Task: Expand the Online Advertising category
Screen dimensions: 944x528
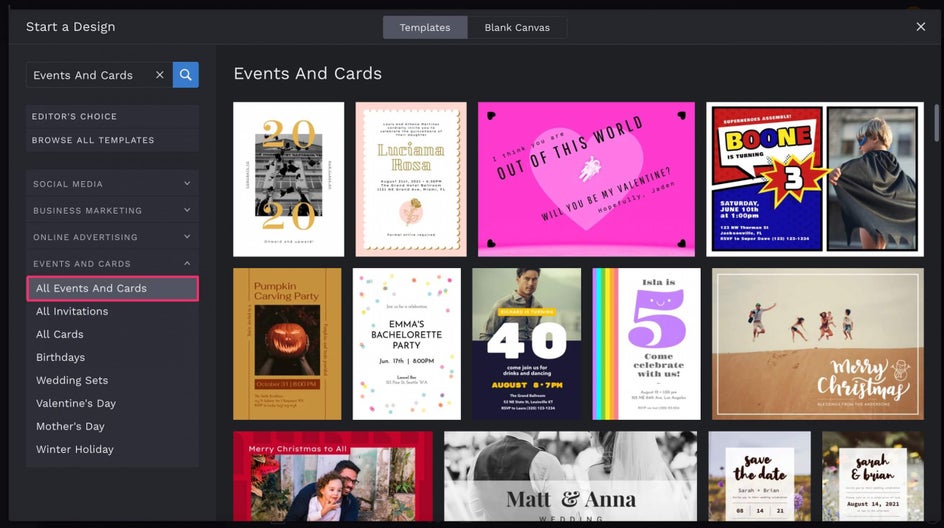Action: point(112,237)
